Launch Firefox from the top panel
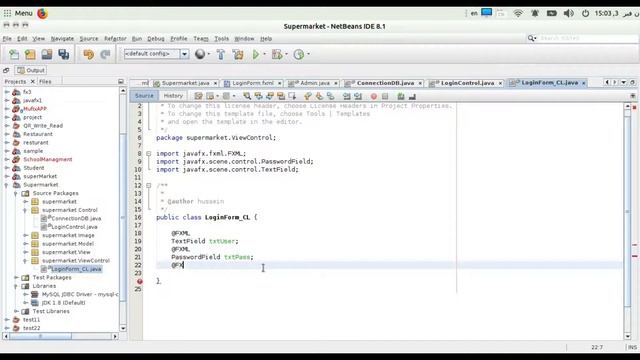 42,13
